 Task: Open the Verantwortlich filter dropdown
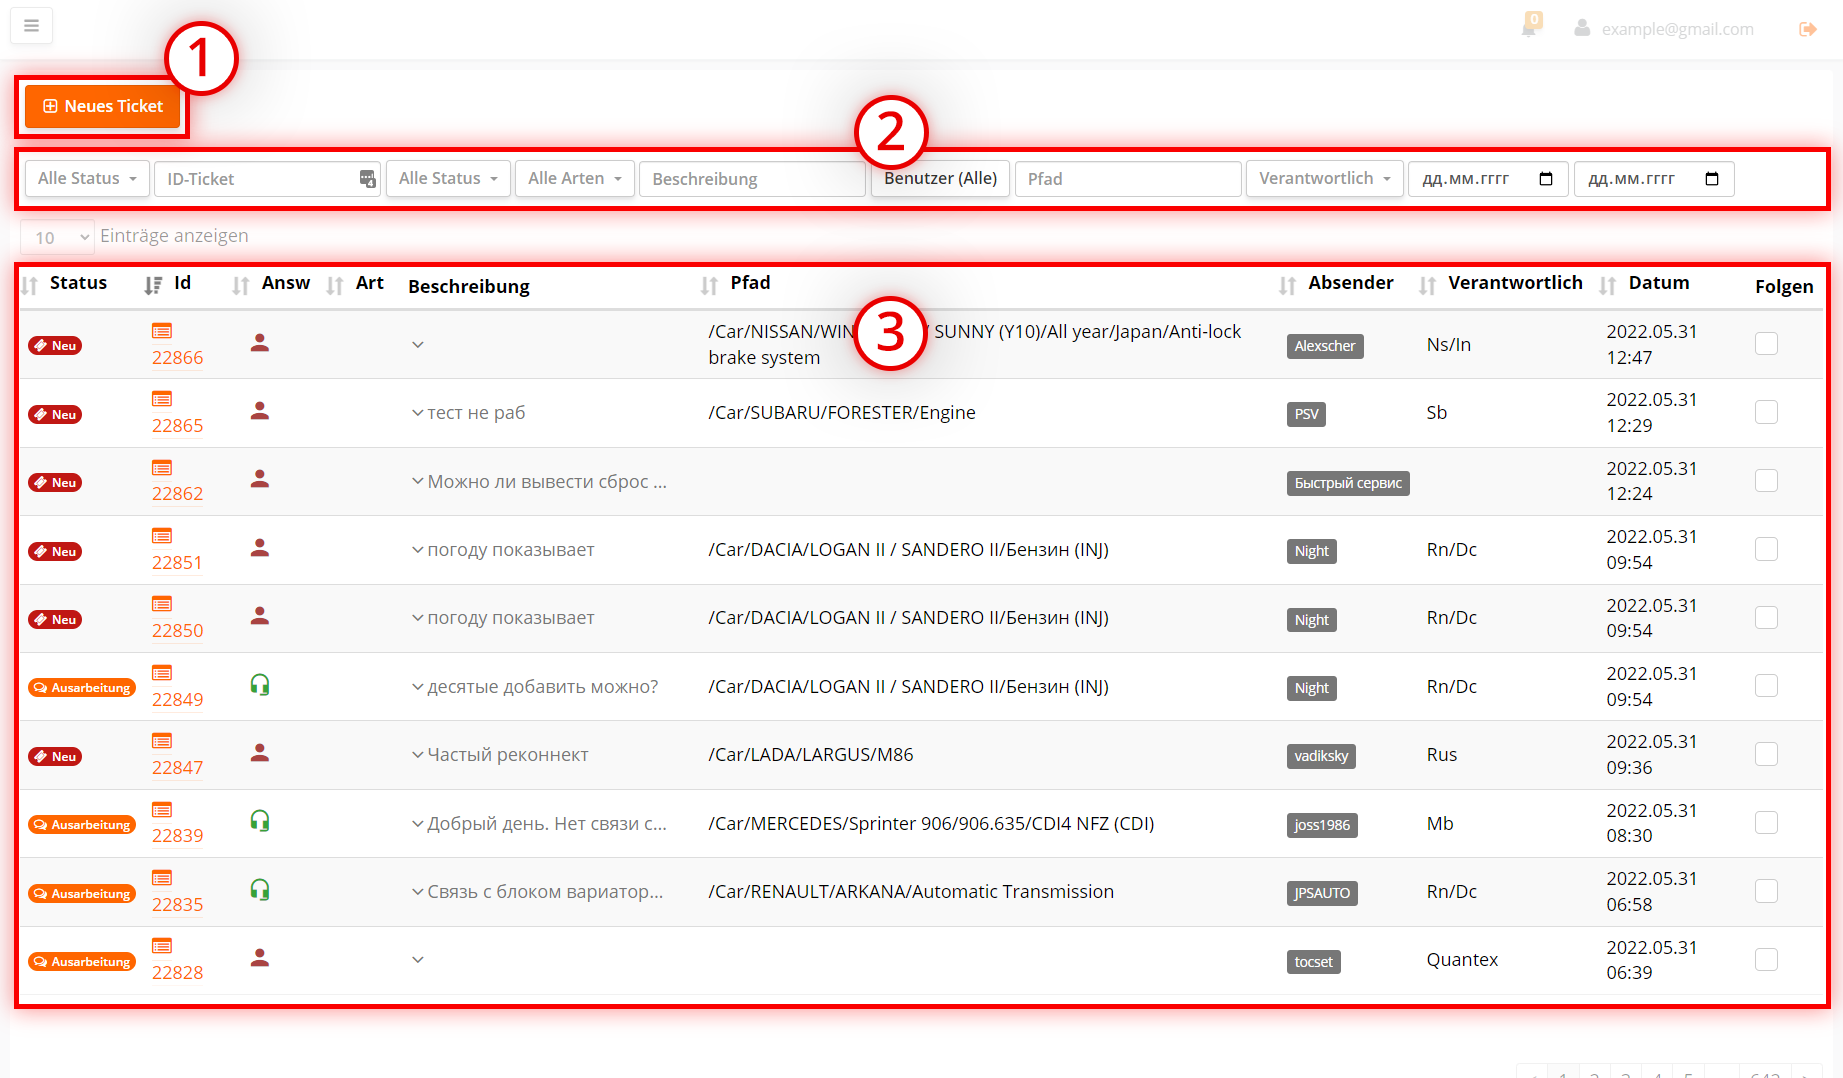pyautogui.click(x=1324, y=179)
